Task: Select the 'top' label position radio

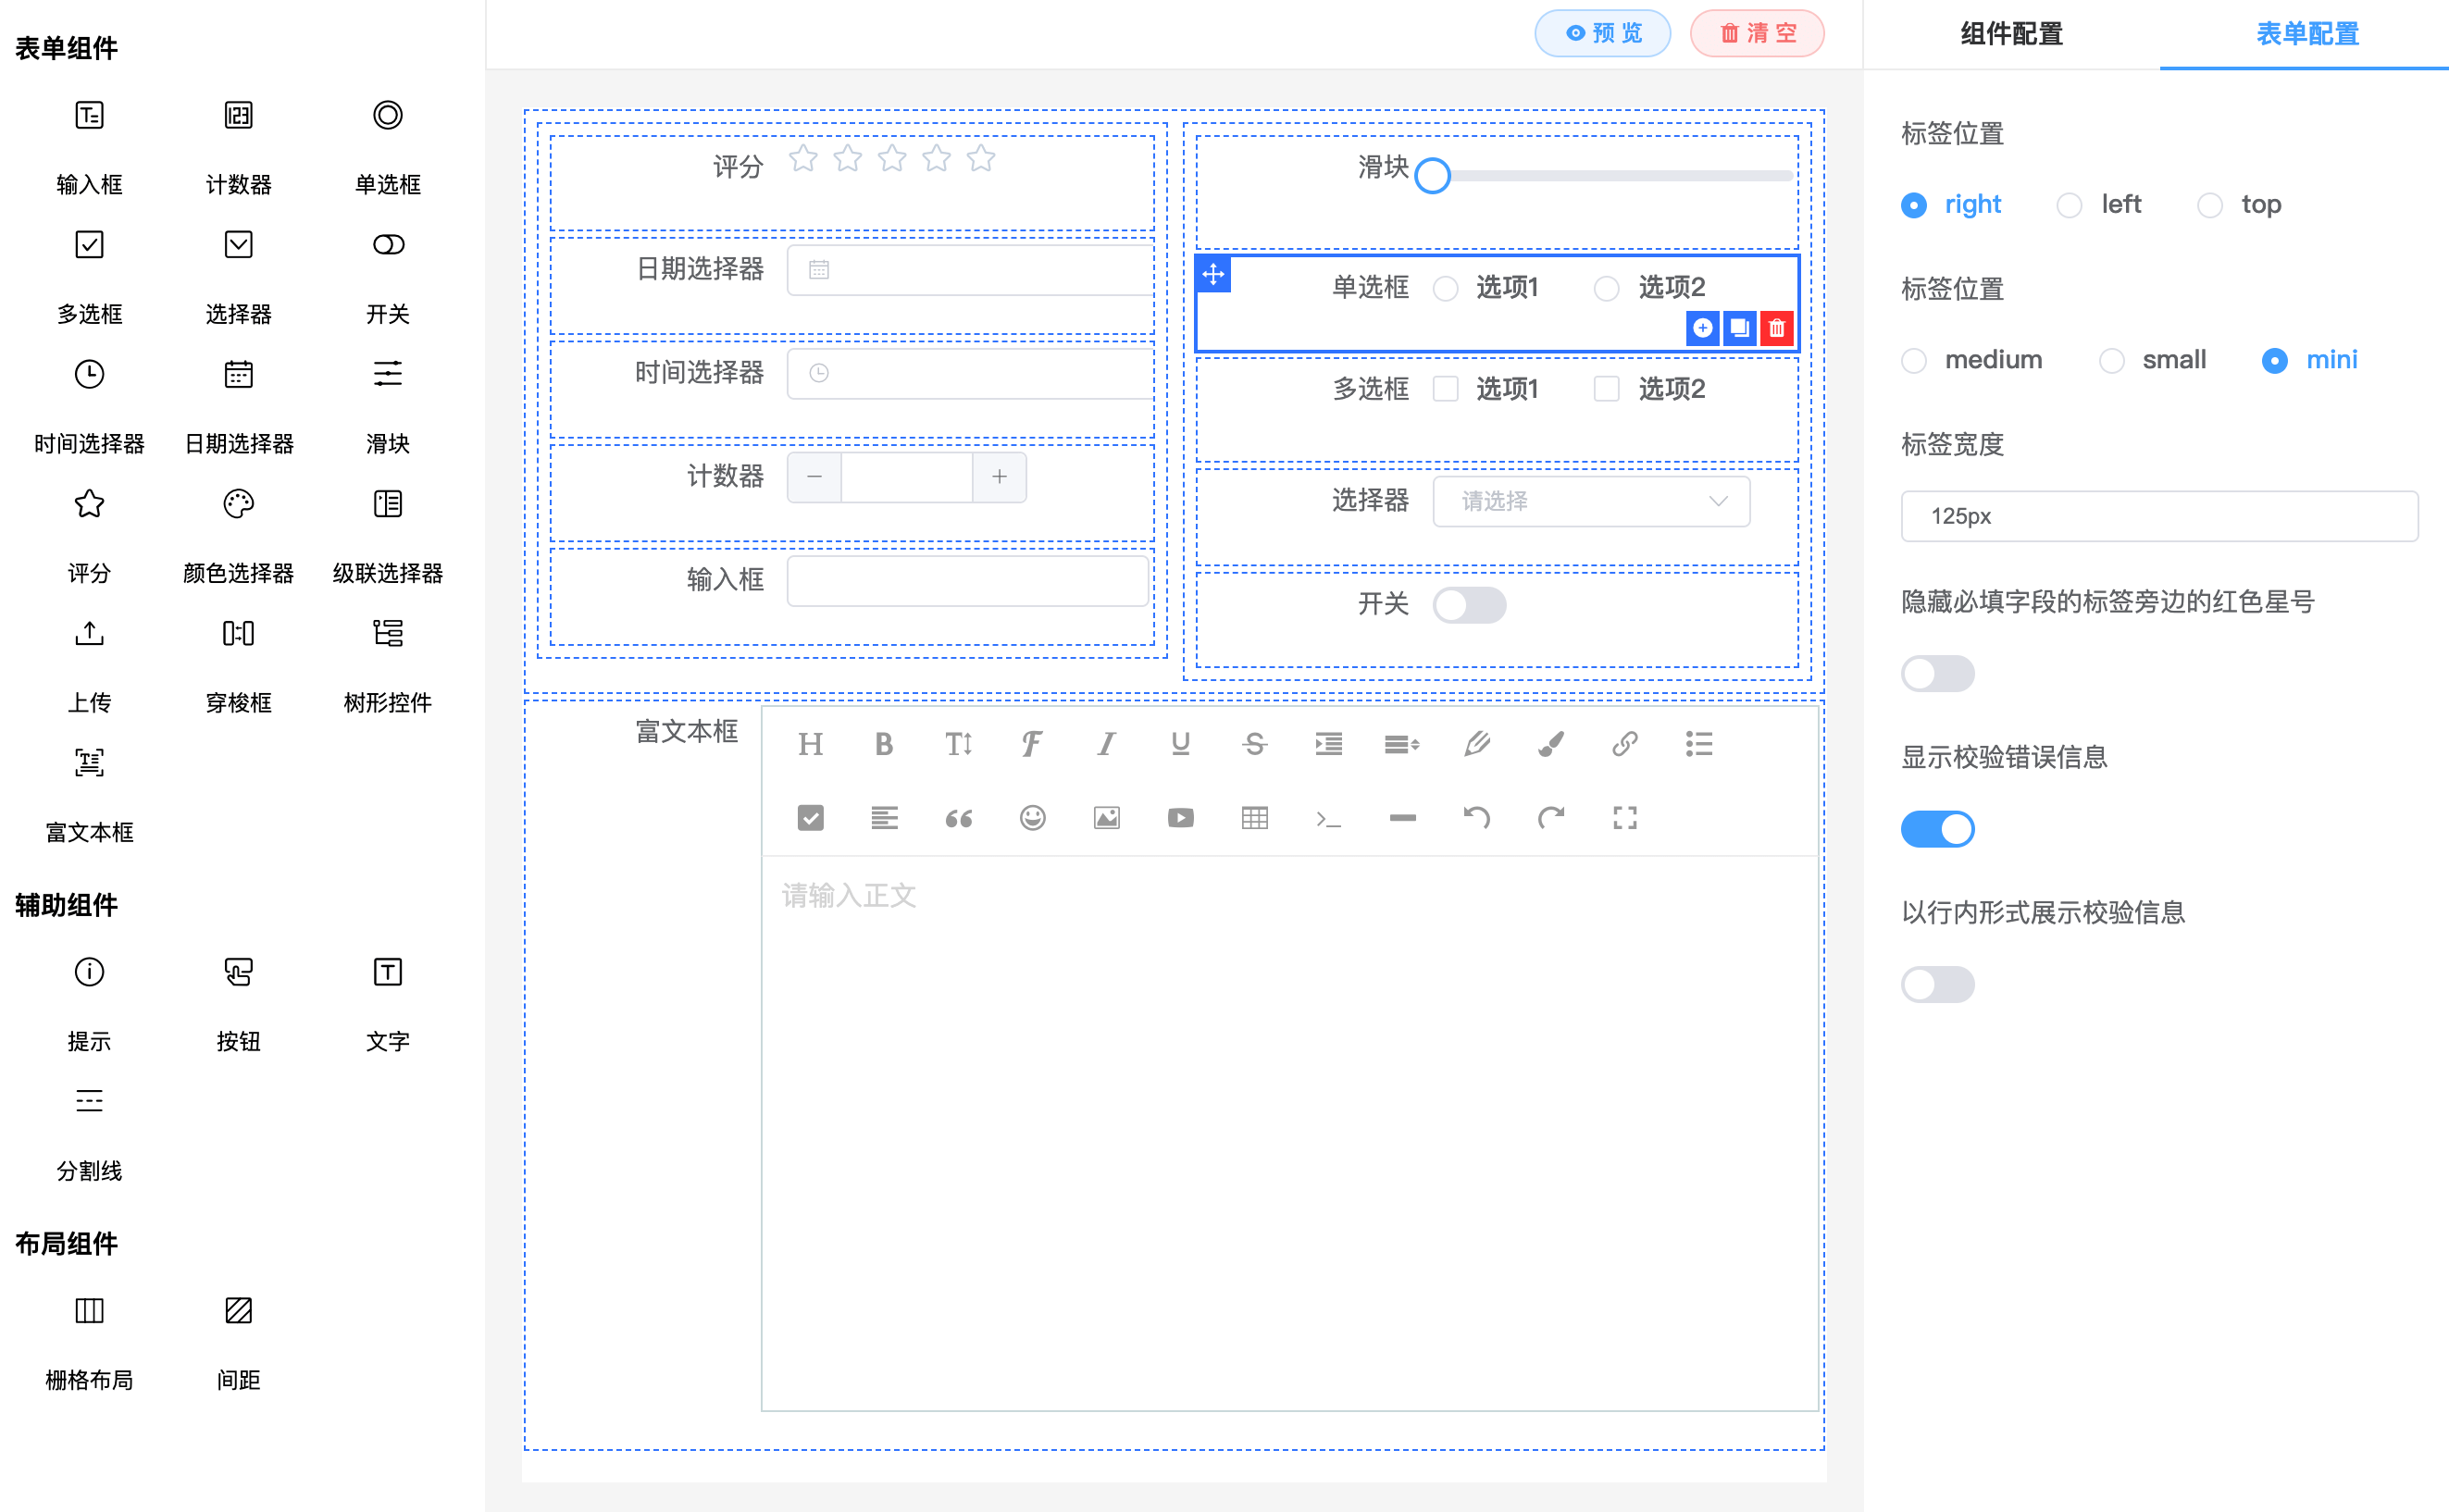Action: pyautogui.click(x=2210, y=205)
